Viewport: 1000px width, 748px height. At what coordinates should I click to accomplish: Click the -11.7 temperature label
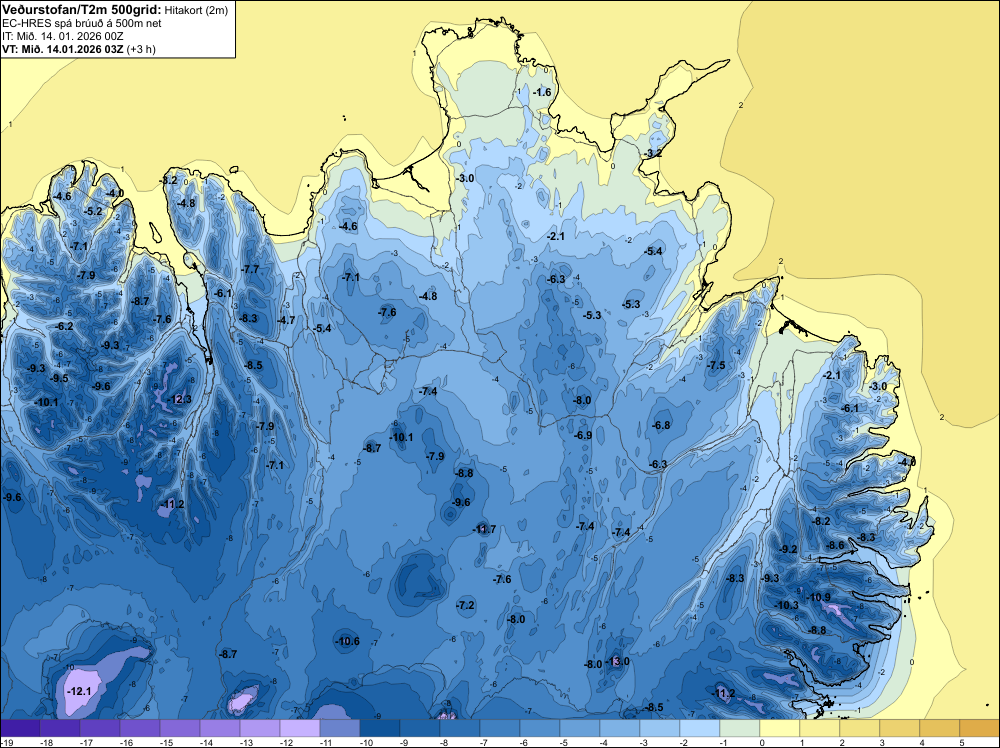coord(484,529)
